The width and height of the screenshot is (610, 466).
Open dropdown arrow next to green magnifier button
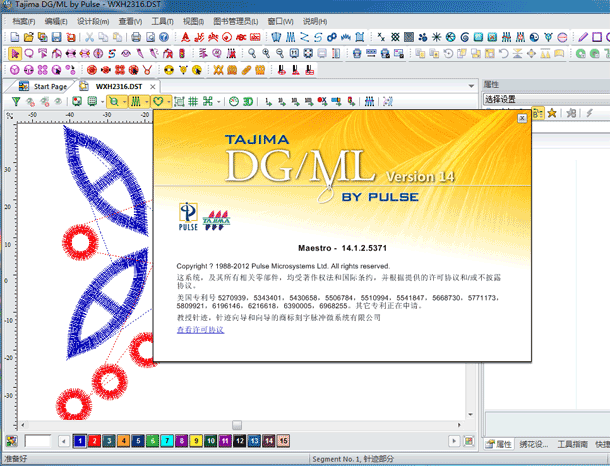124,102
